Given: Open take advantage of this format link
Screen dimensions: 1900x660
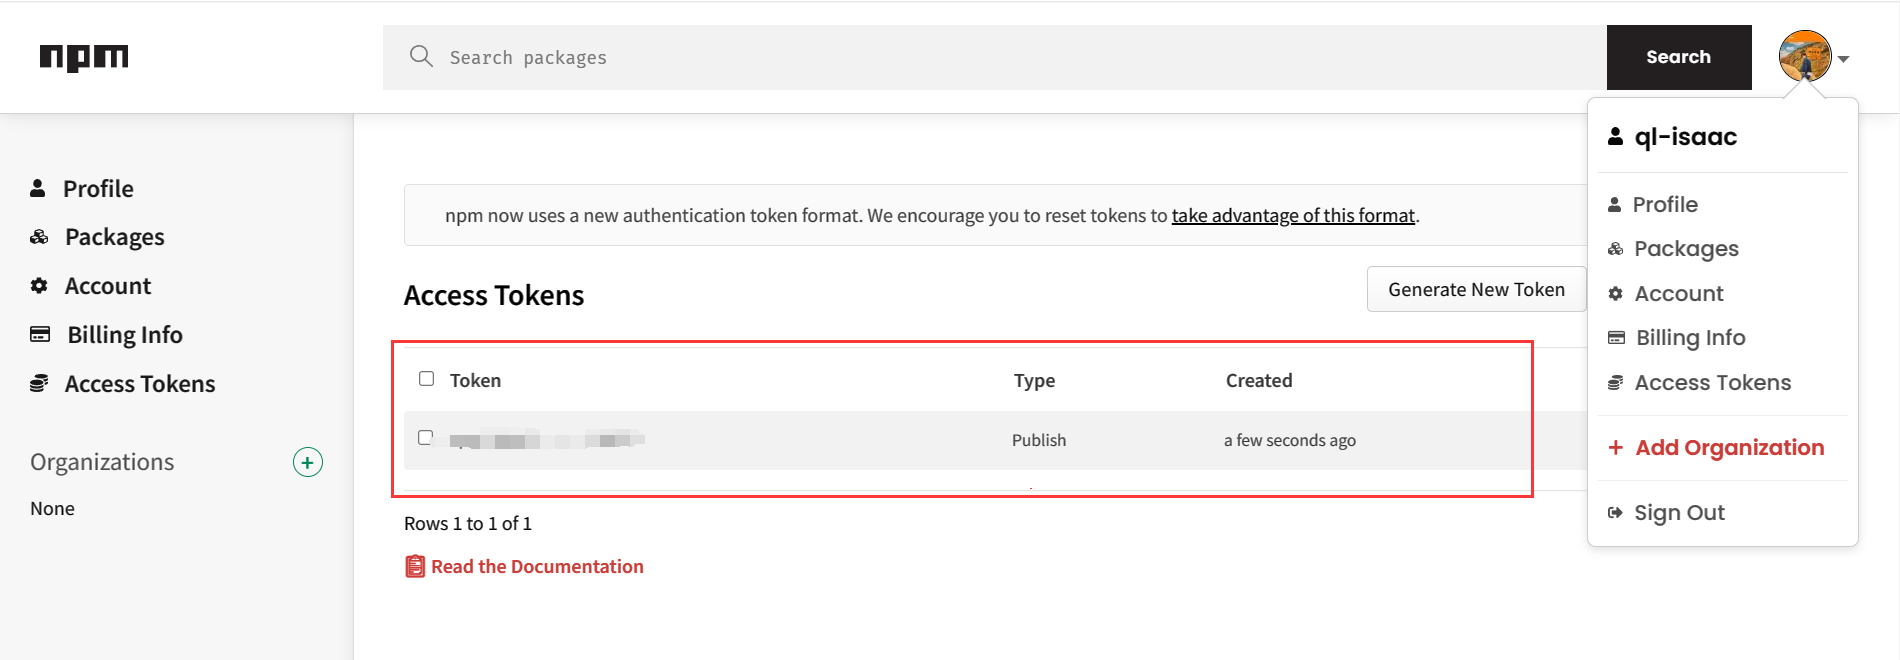Looking at the screenshot, I should coord(1293,215).
